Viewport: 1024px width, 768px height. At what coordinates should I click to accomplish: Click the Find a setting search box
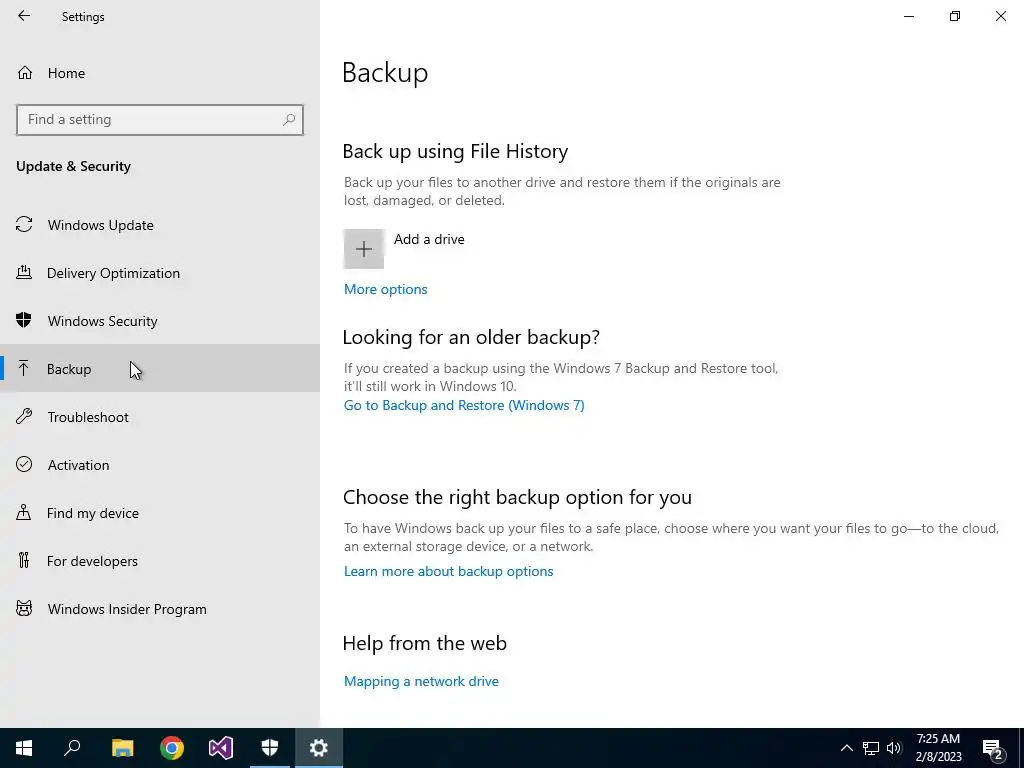coord(160,120)
